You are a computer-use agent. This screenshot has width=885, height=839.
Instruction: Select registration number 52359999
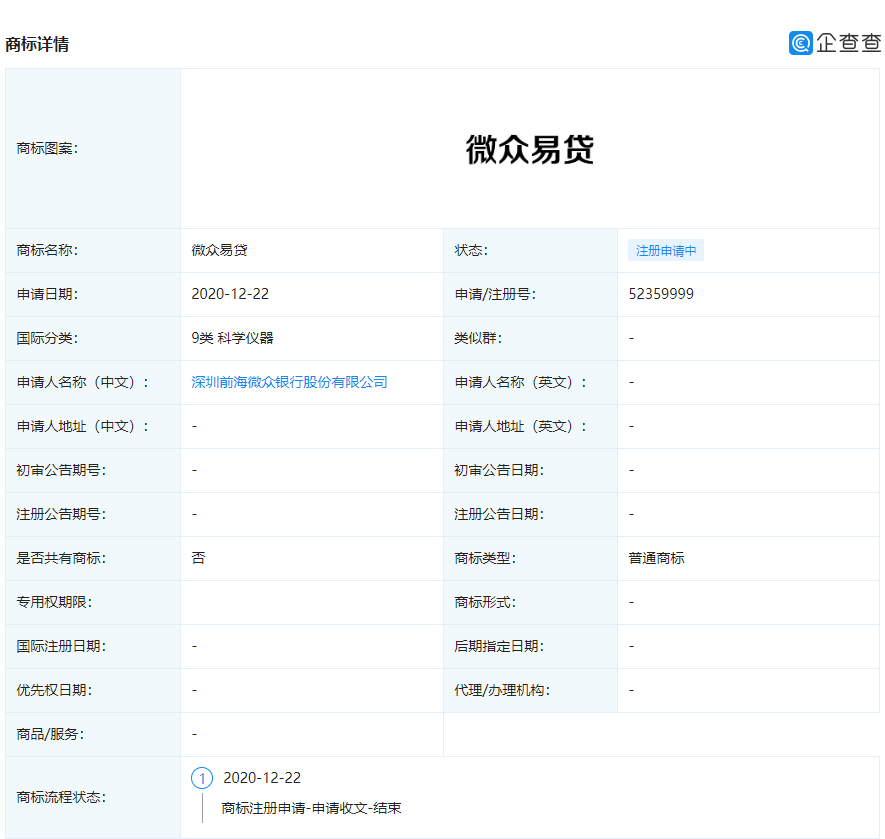661,294
